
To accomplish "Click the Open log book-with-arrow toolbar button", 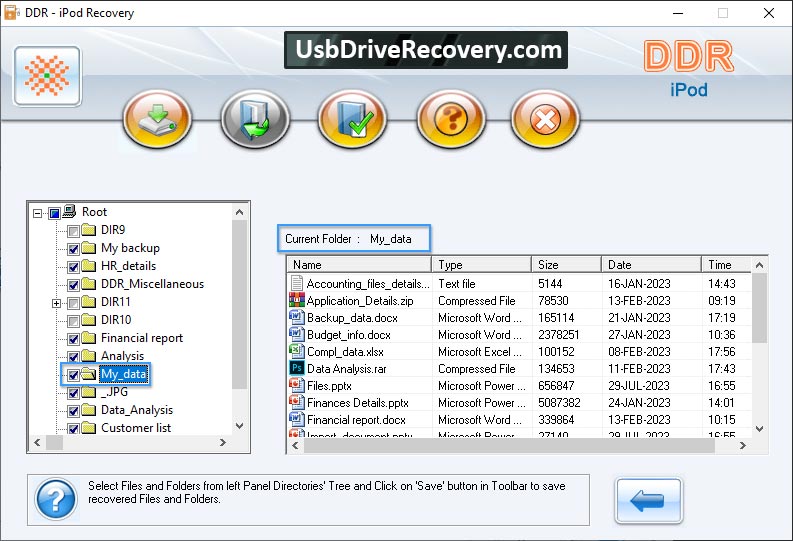I will (x=255, y=119).
